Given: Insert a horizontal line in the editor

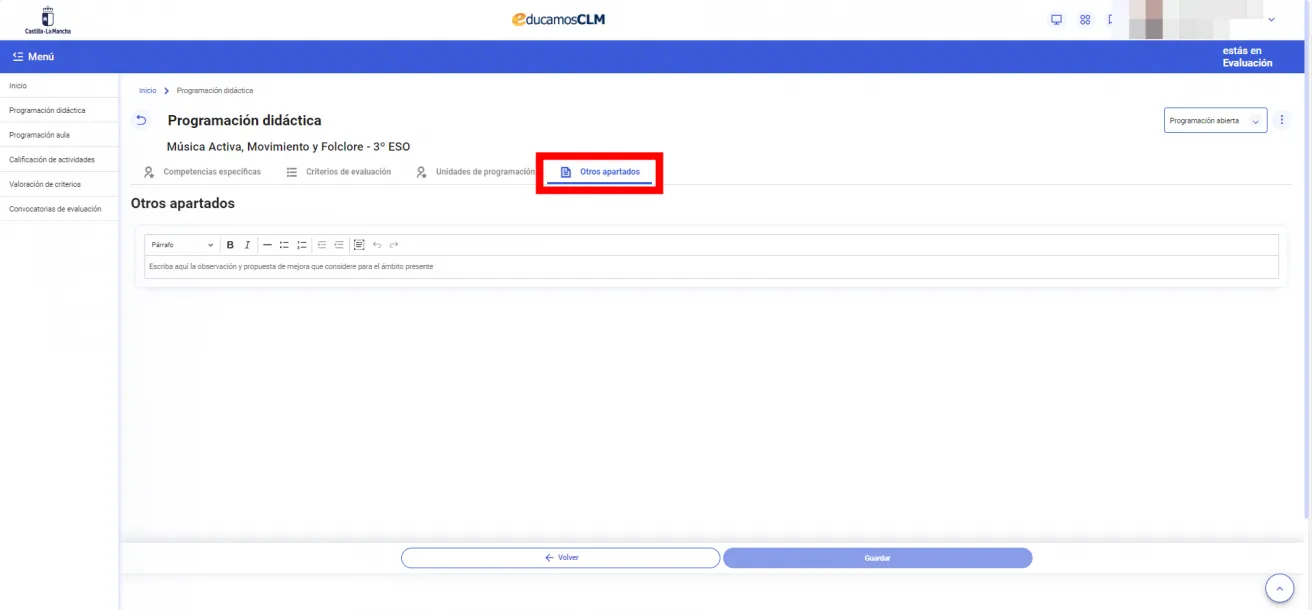Looking at the screenshot, I should [x=268, y=245].
